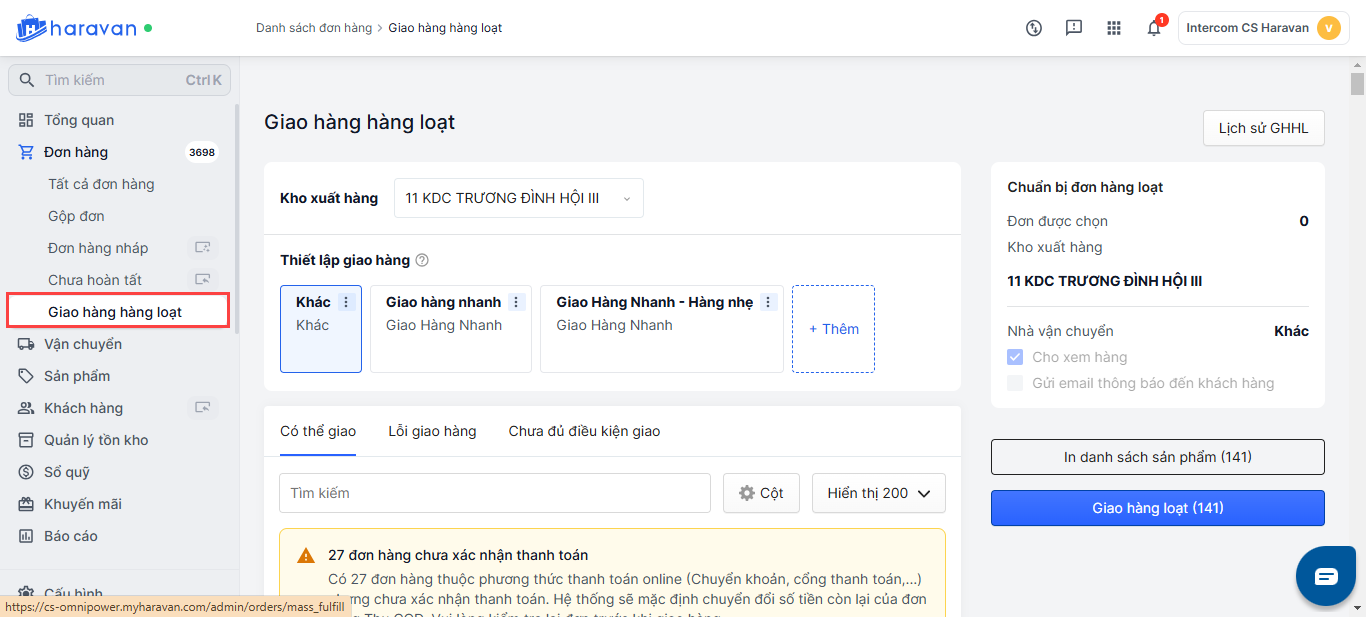This screenshot has width=1366, height=617.
Task: Toggle the Cho xem hàng checkbox
Action: click(1015, 357)
